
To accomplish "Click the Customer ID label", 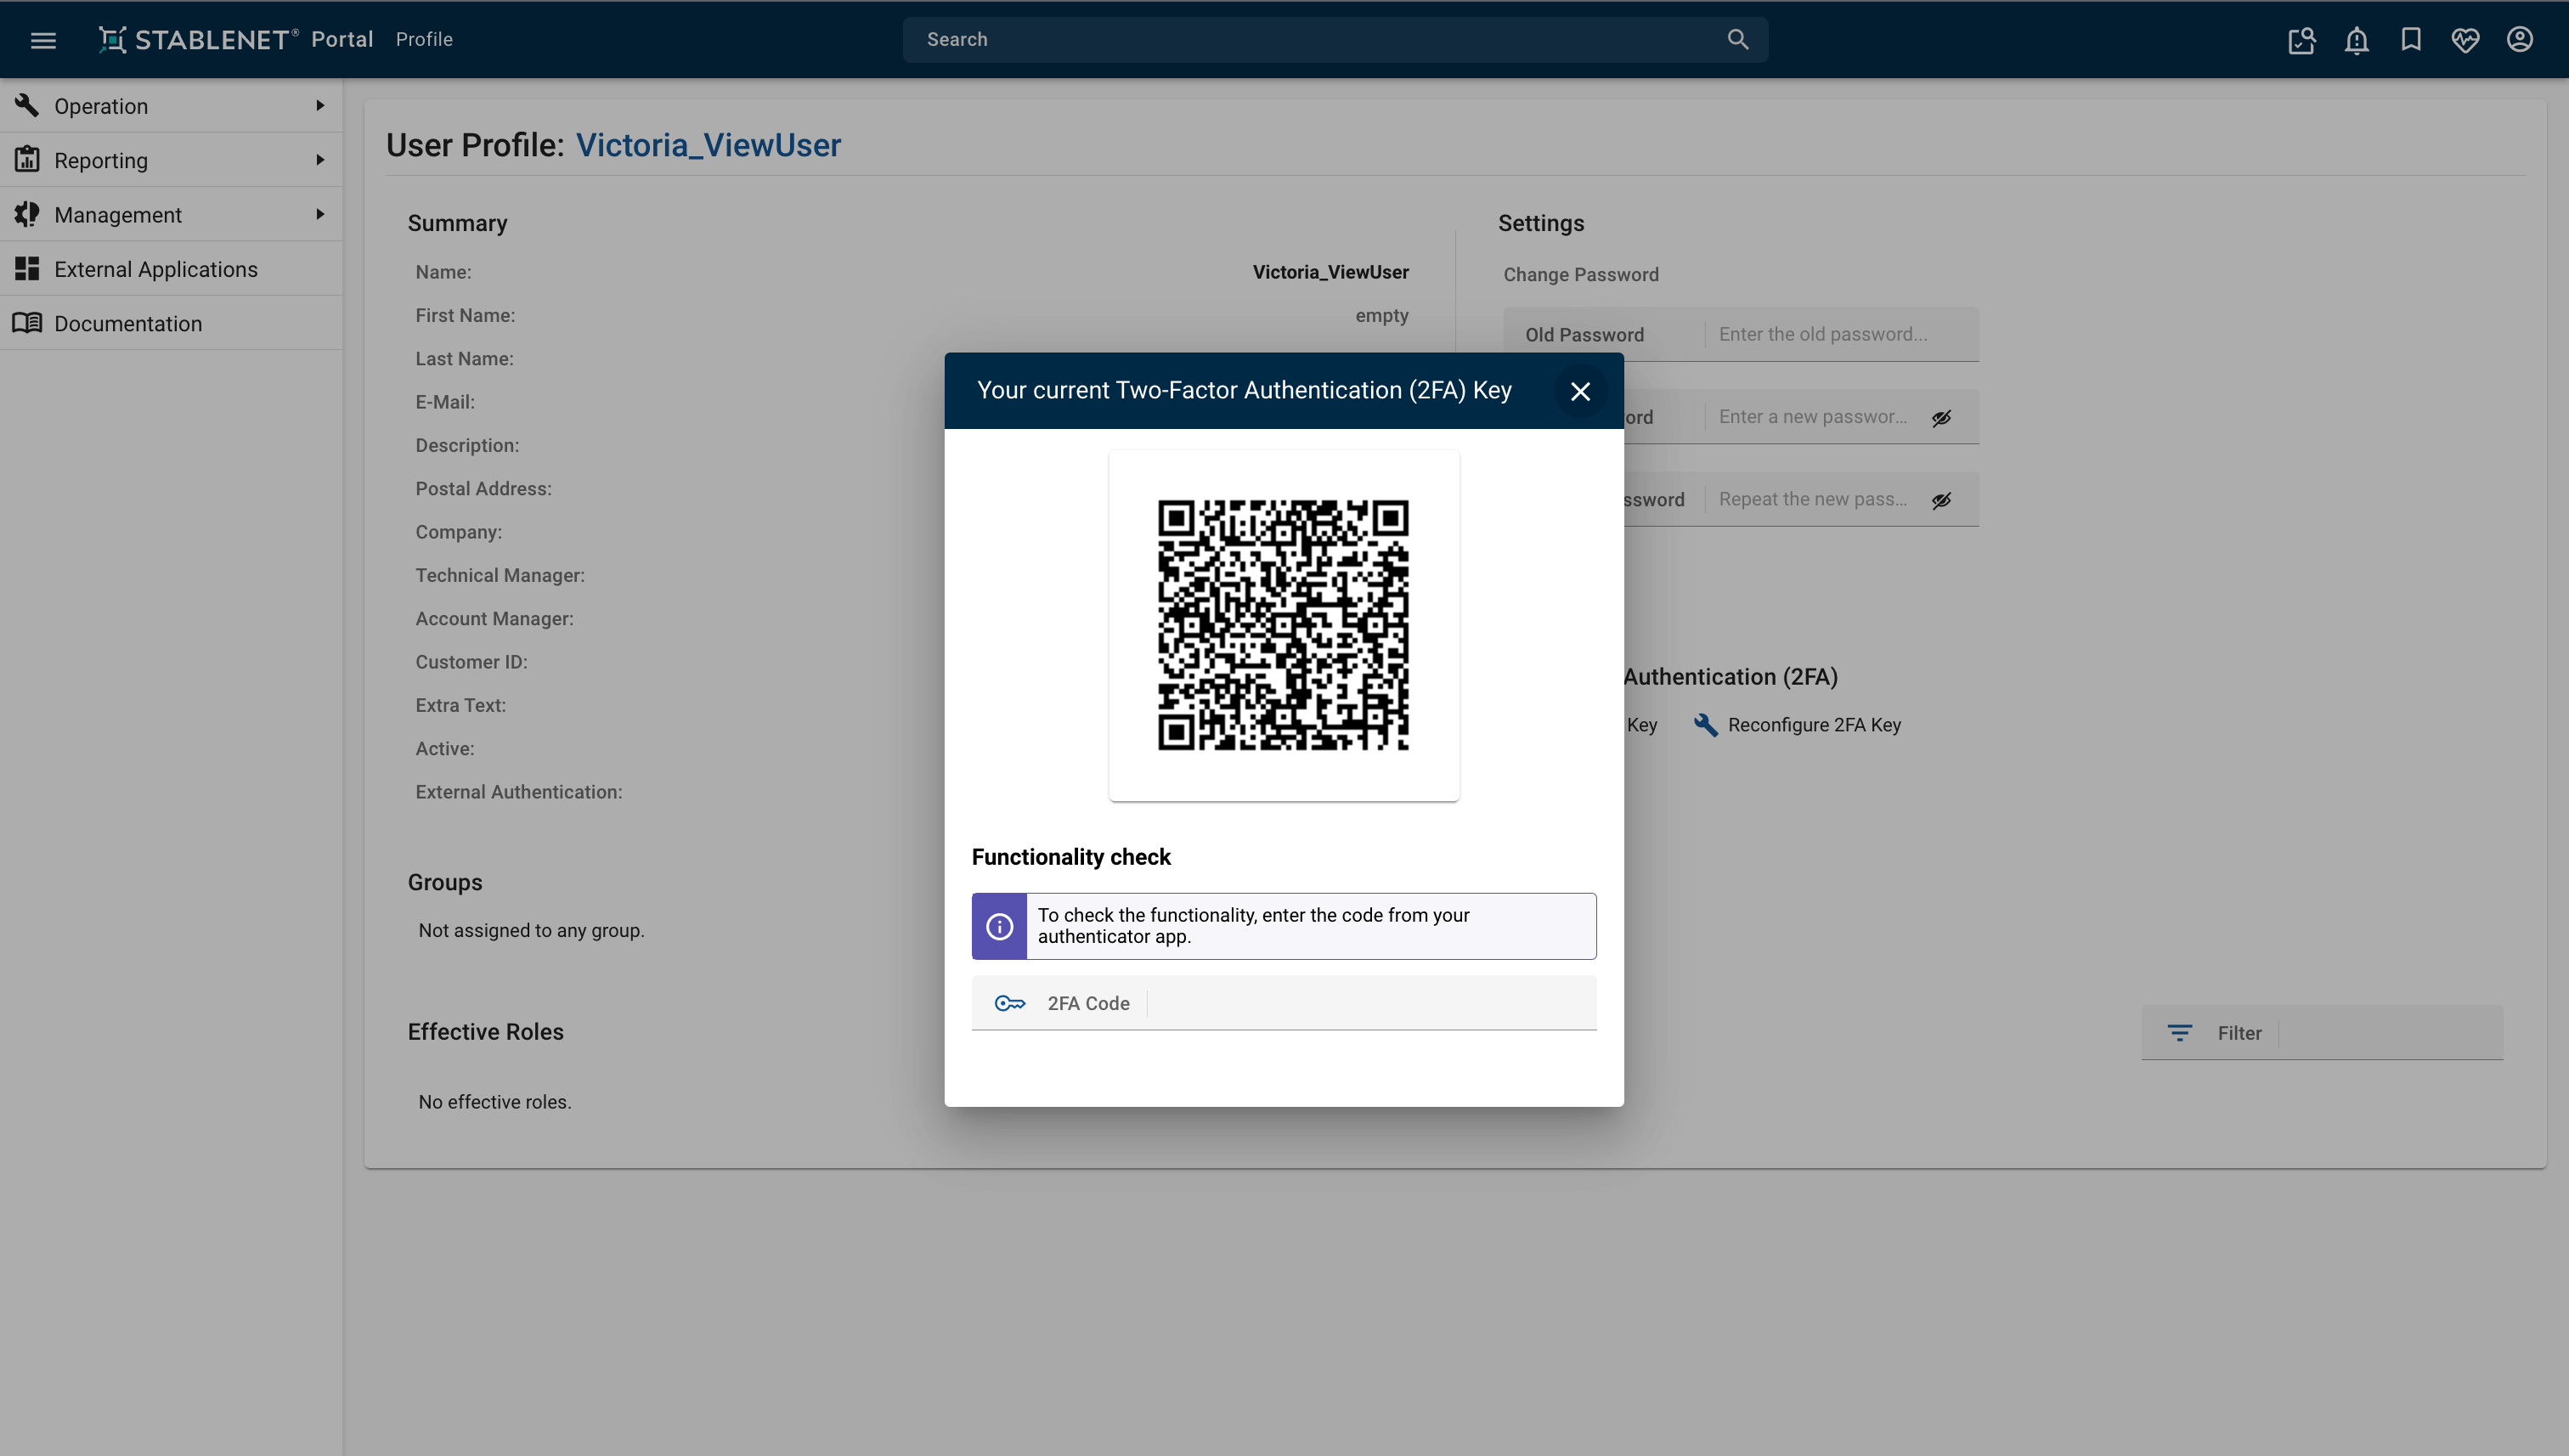I will [471, 662].
